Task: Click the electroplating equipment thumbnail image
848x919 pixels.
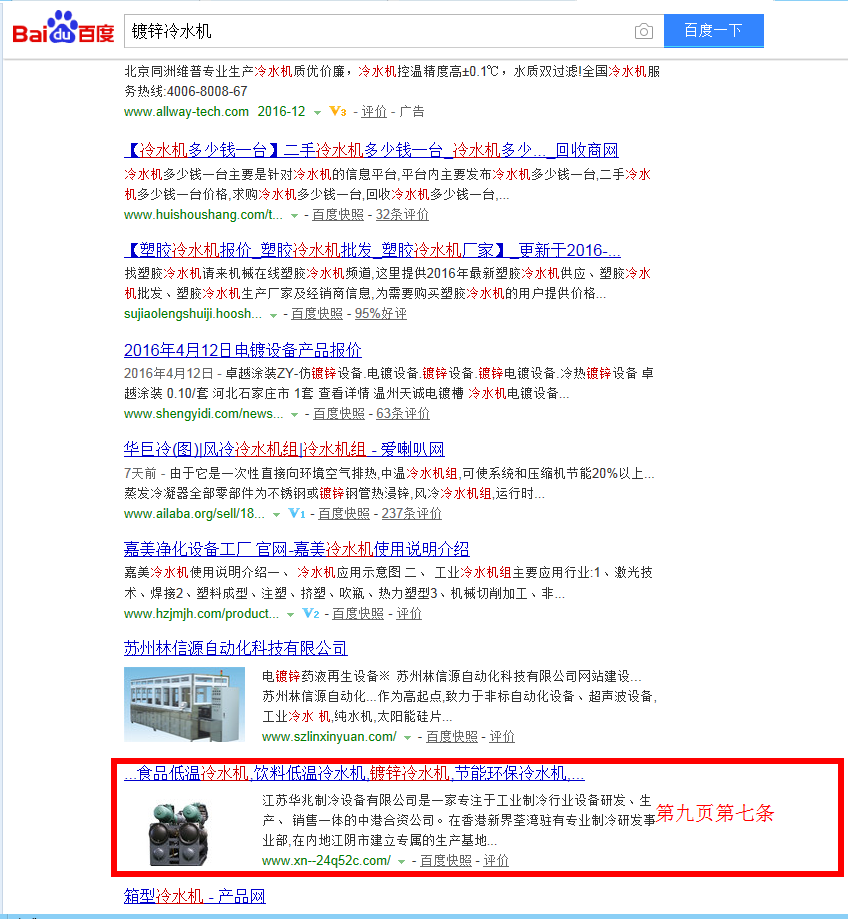Action: (x=185, y=704)
